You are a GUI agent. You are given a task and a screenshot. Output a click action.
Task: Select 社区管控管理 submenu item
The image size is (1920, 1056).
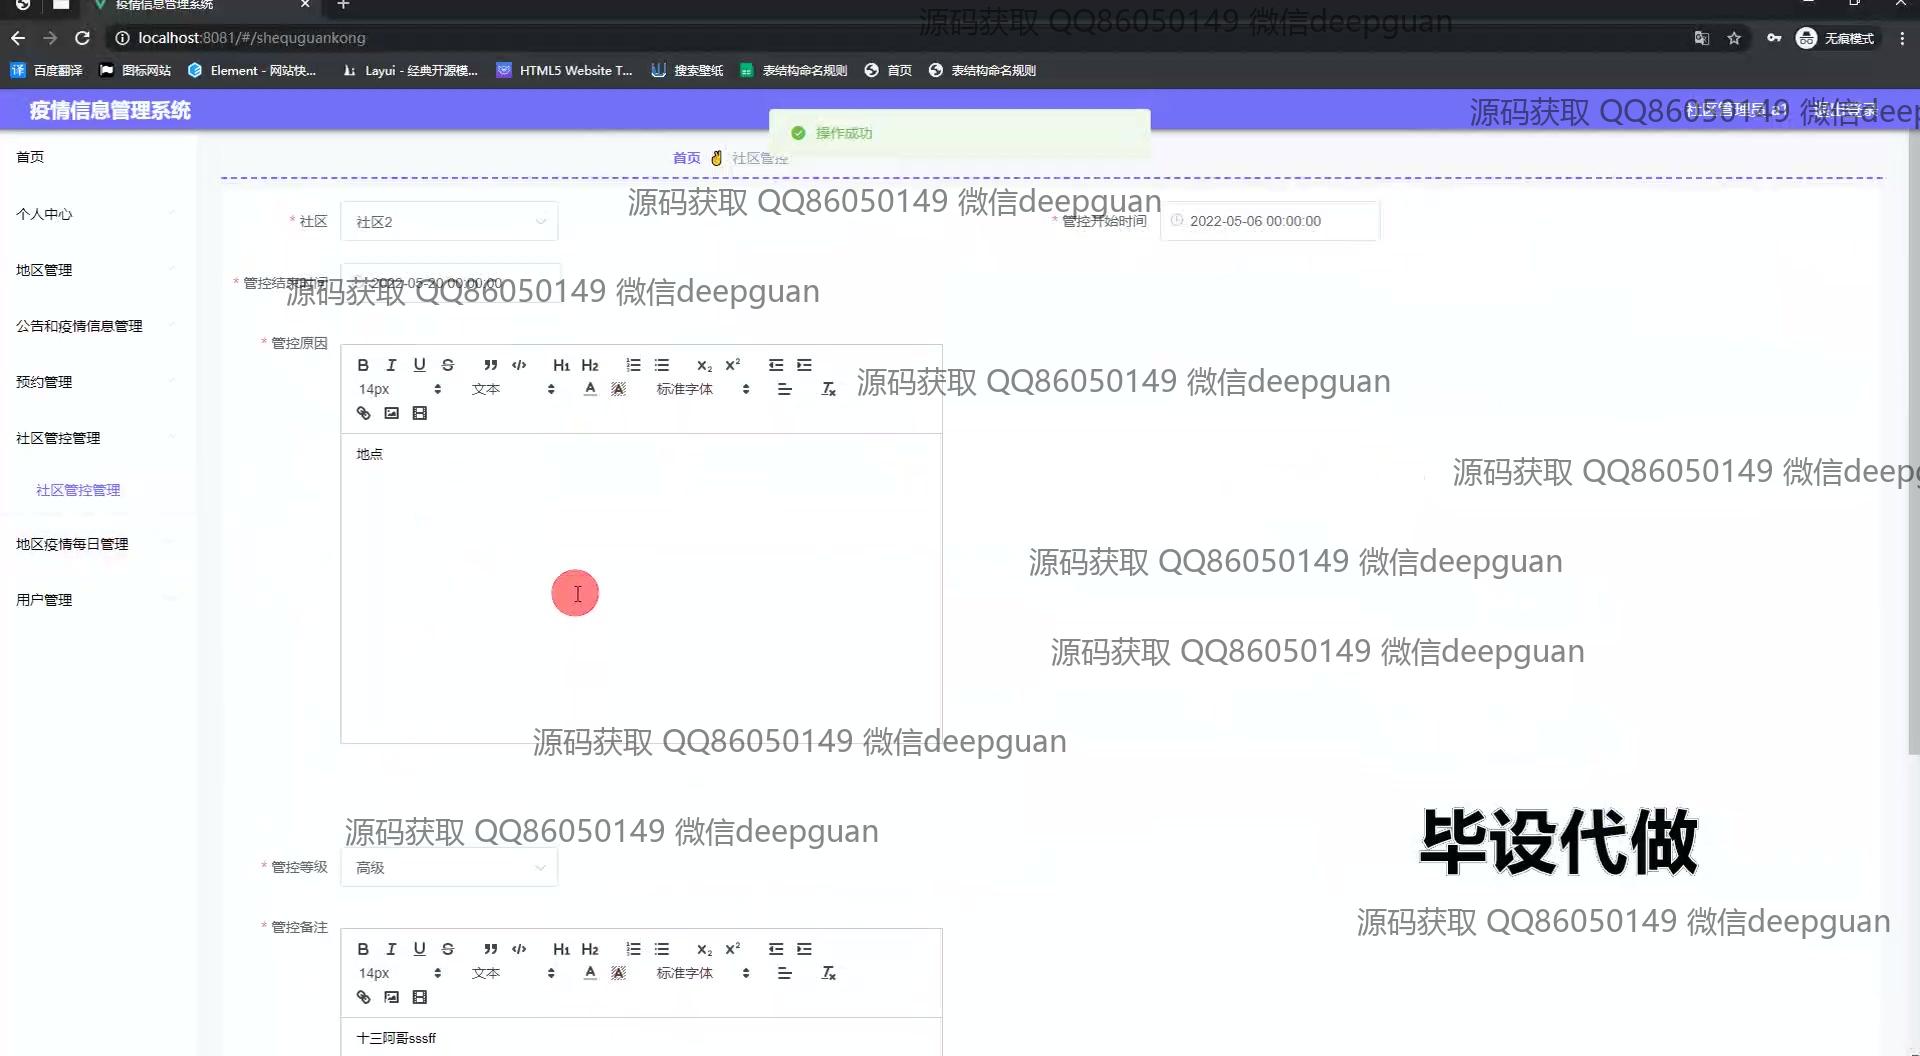coord(78,490)
